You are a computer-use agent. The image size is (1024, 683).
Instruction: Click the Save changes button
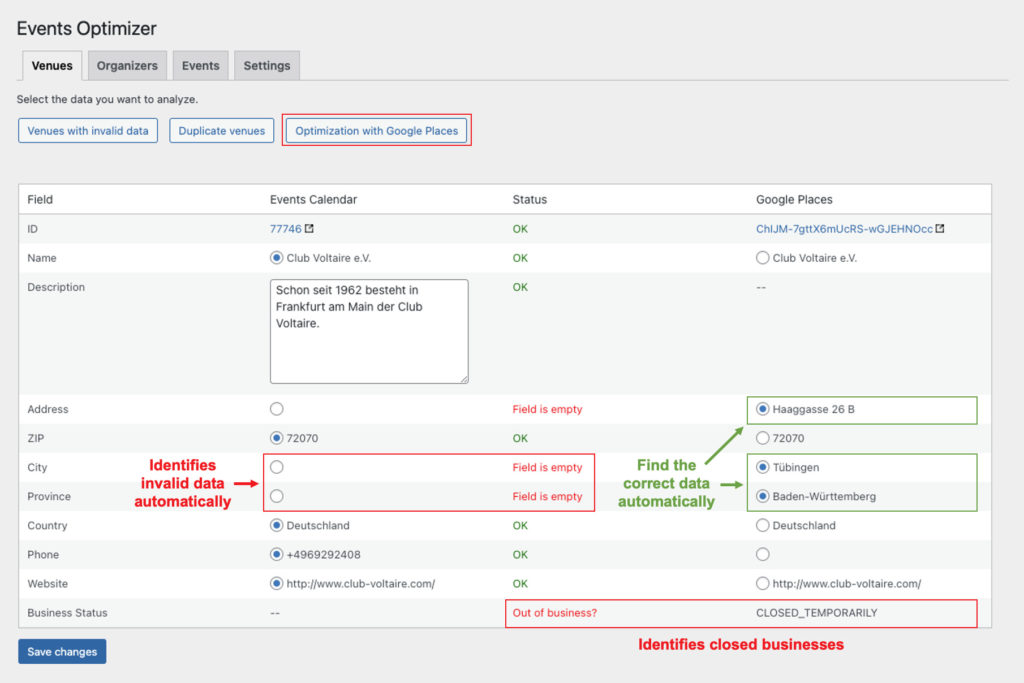[61, 650]
